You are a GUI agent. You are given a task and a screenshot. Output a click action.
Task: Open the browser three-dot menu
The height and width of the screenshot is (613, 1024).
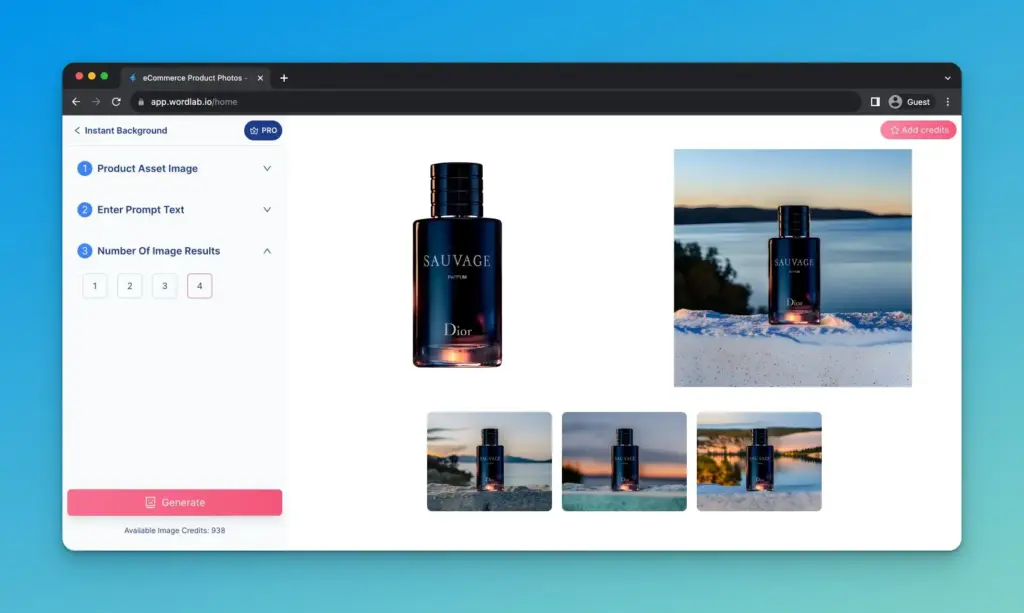pyautogui.click(x=948, y=102)
